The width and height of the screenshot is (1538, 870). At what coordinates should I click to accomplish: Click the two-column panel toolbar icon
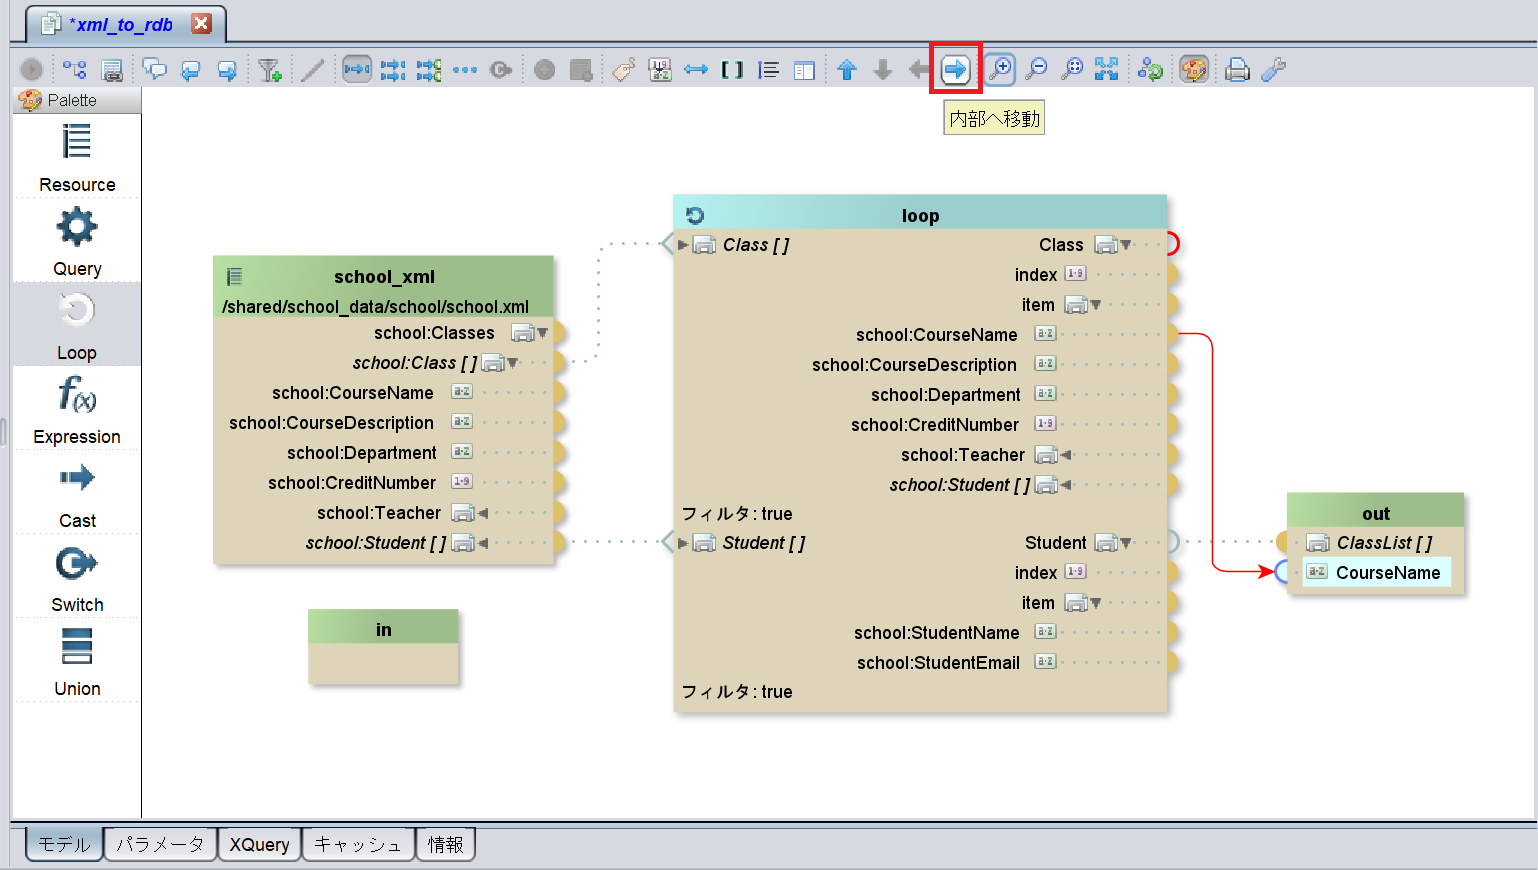[804, 69]
